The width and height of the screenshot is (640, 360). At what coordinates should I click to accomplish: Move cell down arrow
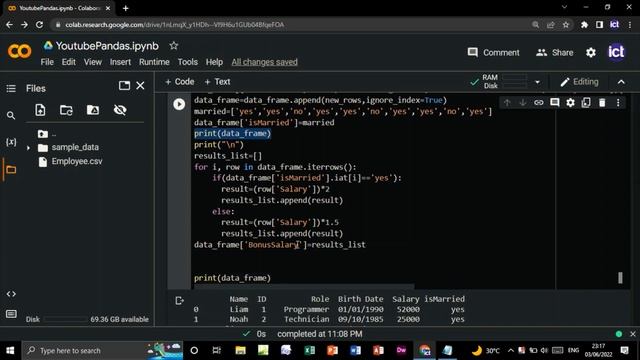523,102
